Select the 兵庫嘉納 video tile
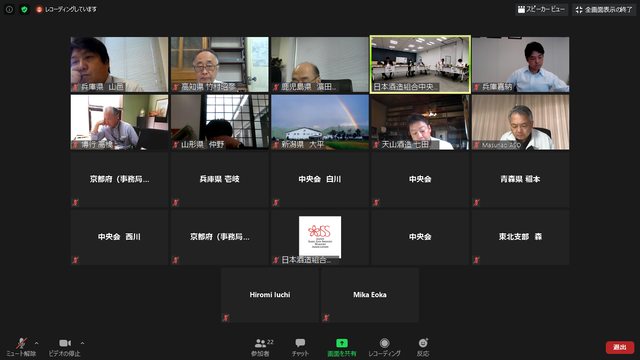This screenshot has height=360, width=640. click(x=520, y=64)
